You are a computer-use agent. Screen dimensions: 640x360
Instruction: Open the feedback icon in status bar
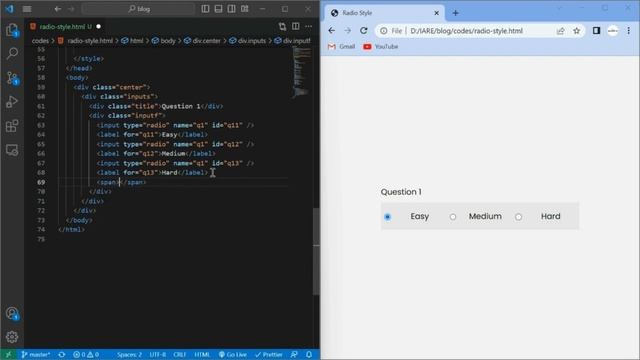point(294,354)
